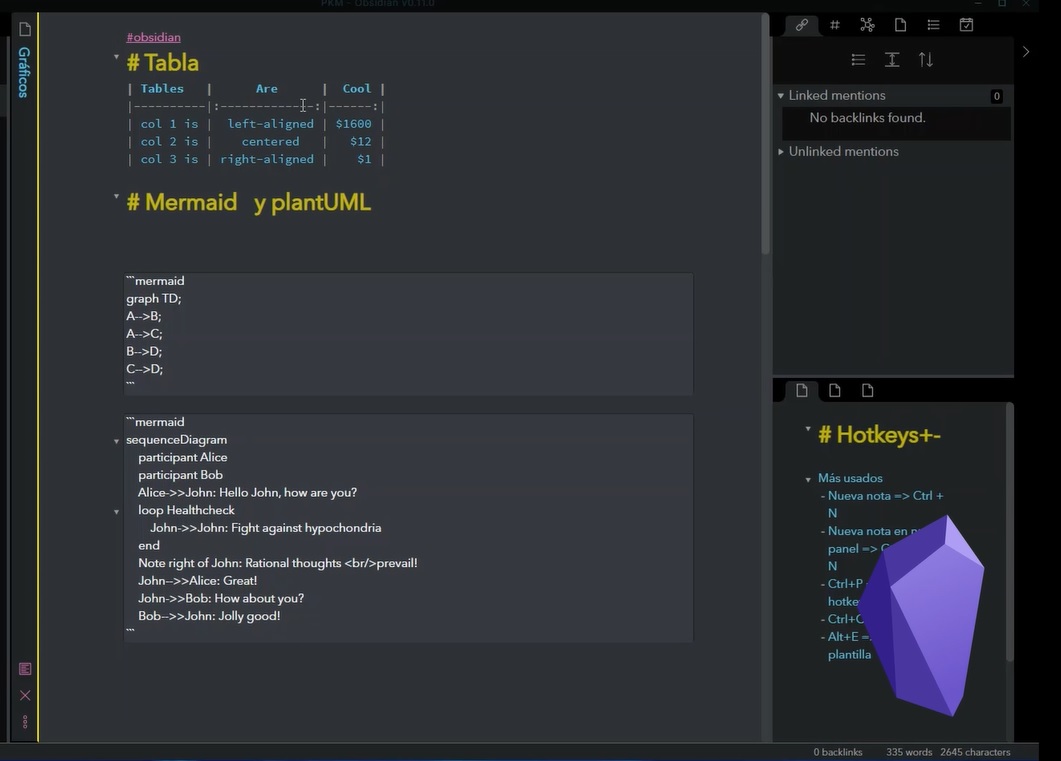
Task: Switch to the Tags pane icon
Action: tap(835, 25)
